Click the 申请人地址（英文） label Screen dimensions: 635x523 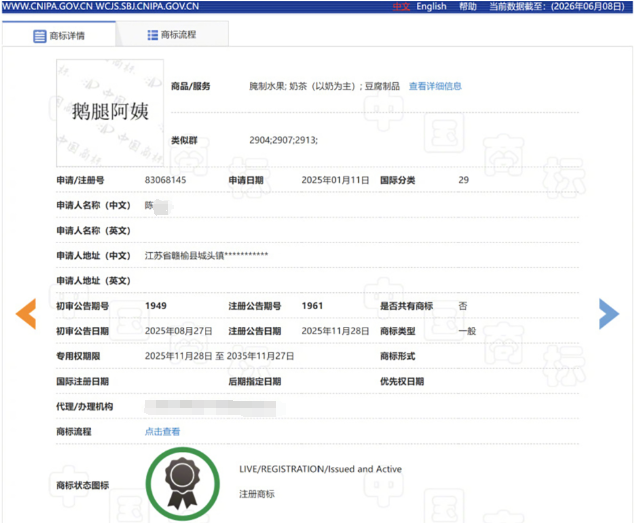tap(94, 280)
